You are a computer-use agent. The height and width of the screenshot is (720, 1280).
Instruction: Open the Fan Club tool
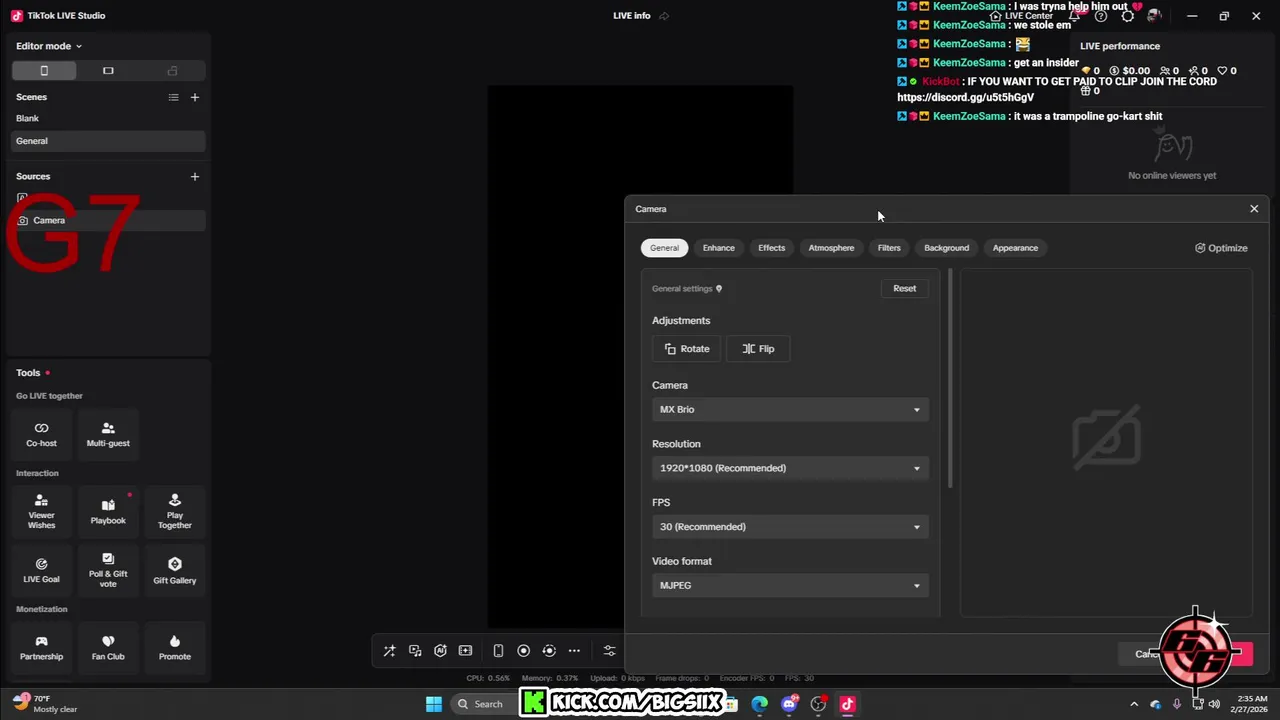[108, 648]
